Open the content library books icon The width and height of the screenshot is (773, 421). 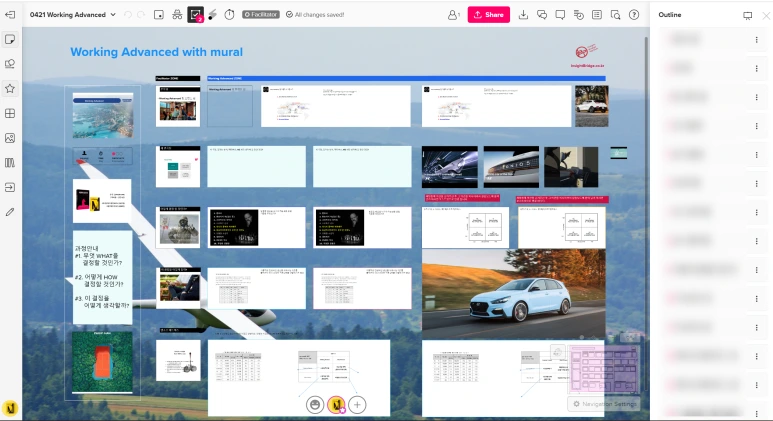tap(10, 163)
